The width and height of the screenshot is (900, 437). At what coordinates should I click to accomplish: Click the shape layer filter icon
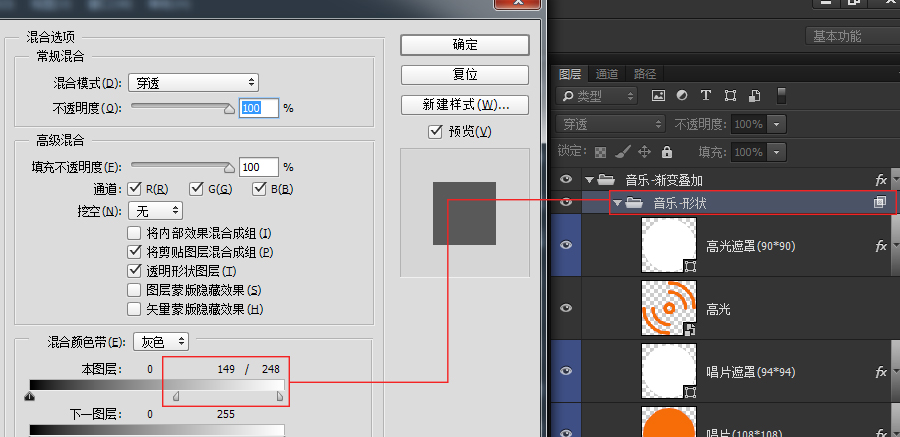(x=730, y=96)
